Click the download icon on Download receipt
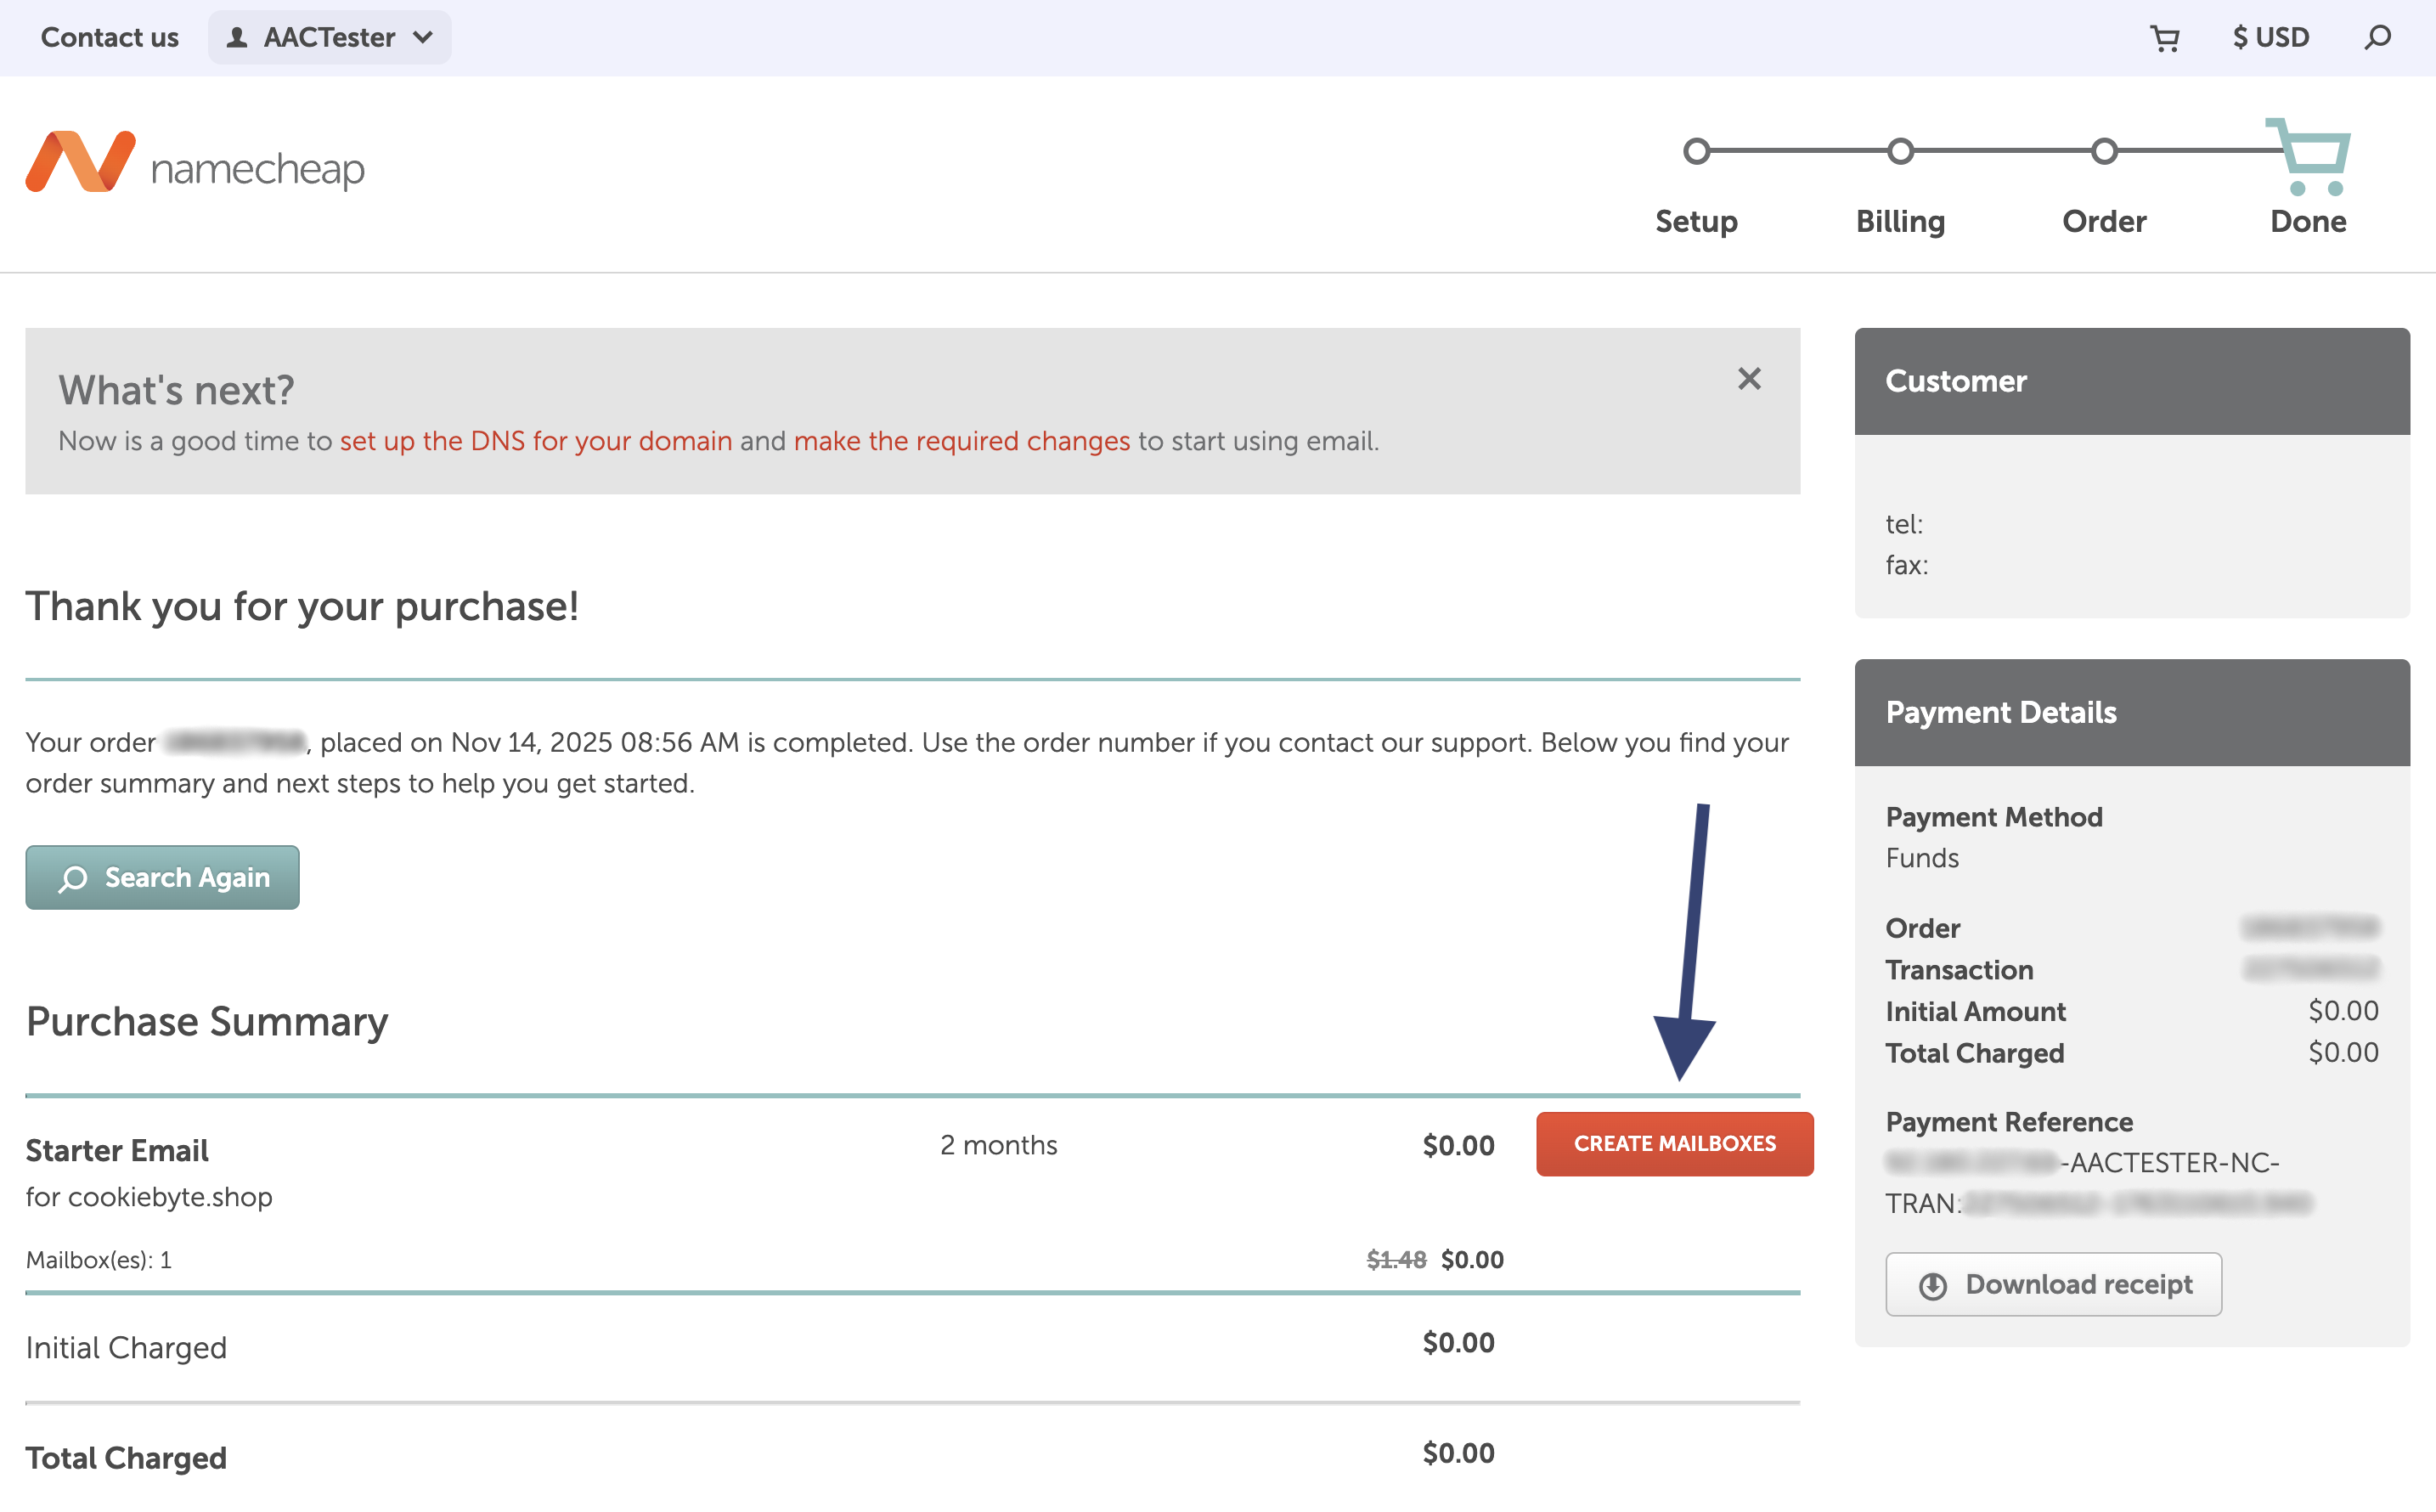The image size is (2436, 1512). click(x=1933, y=1285)
